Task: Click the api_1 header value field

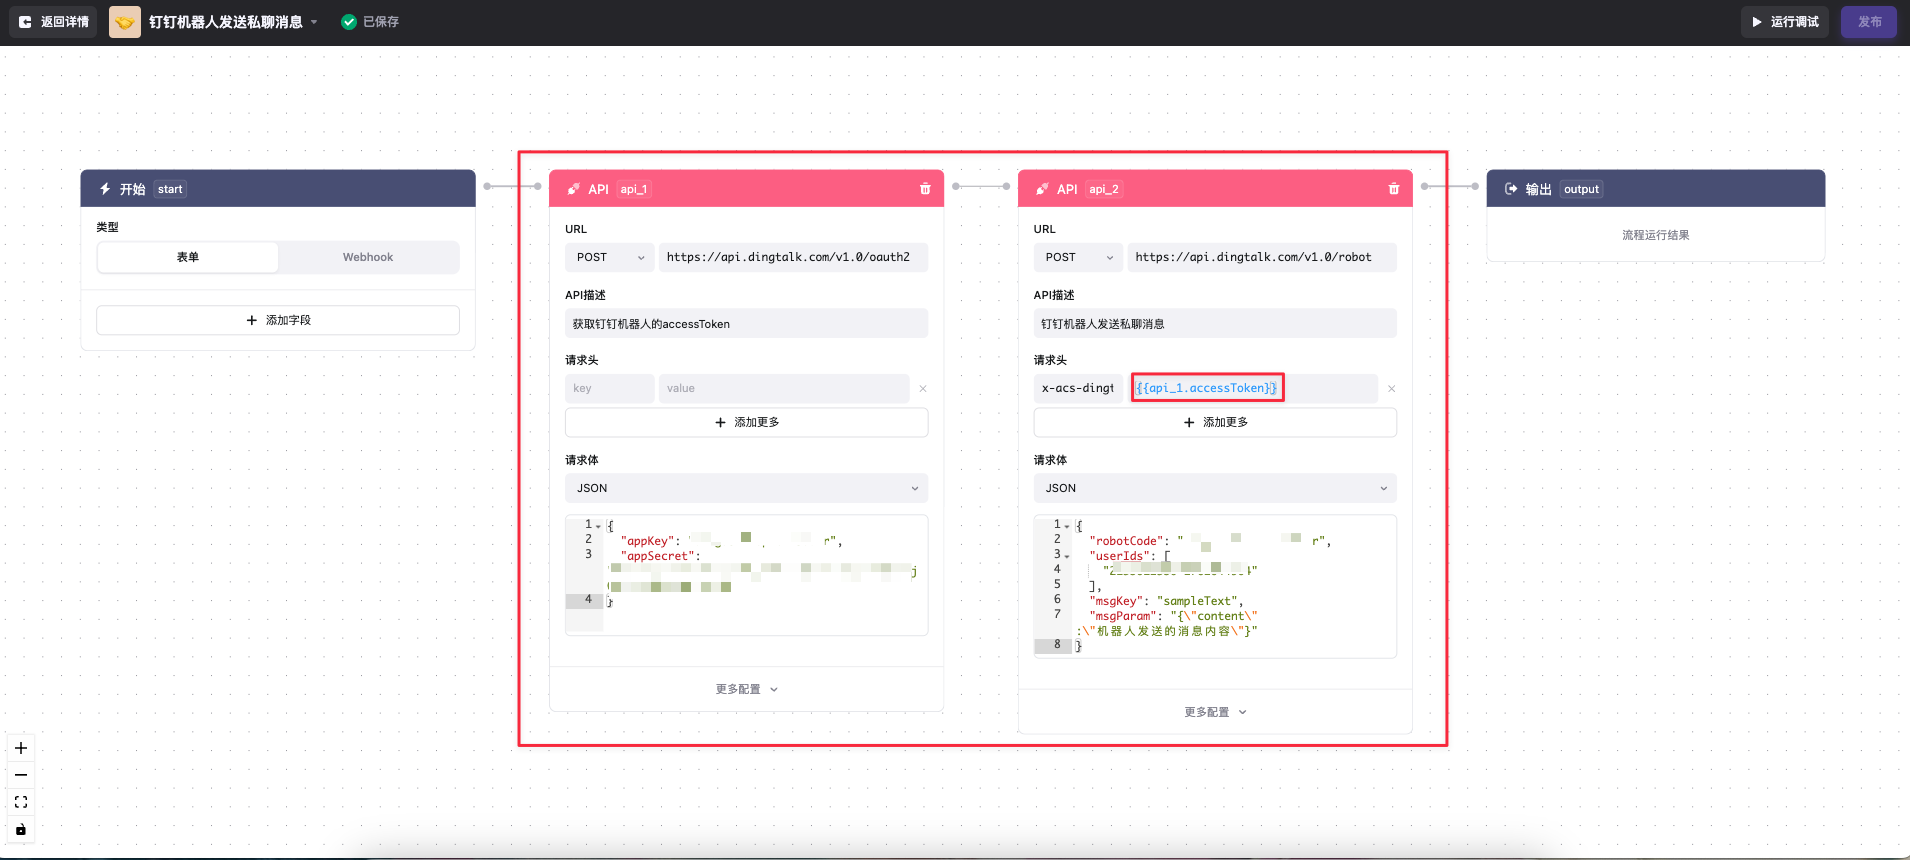Action: [x=784, y=388]
